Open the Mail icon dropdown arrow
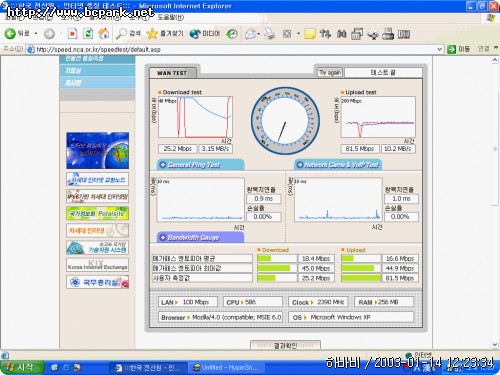The image size is (500, 375). (x=259, y=34)
